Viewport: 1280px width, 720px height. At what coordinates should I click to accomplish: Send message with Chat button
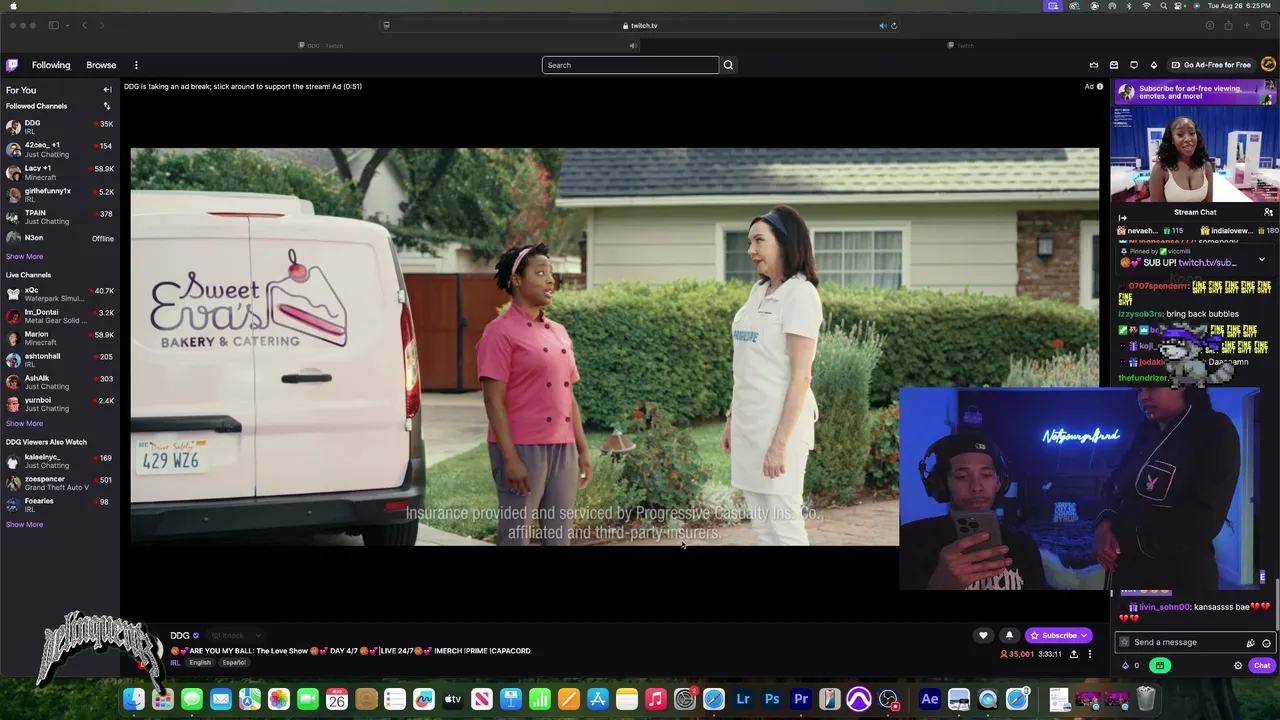point(1262,666)
